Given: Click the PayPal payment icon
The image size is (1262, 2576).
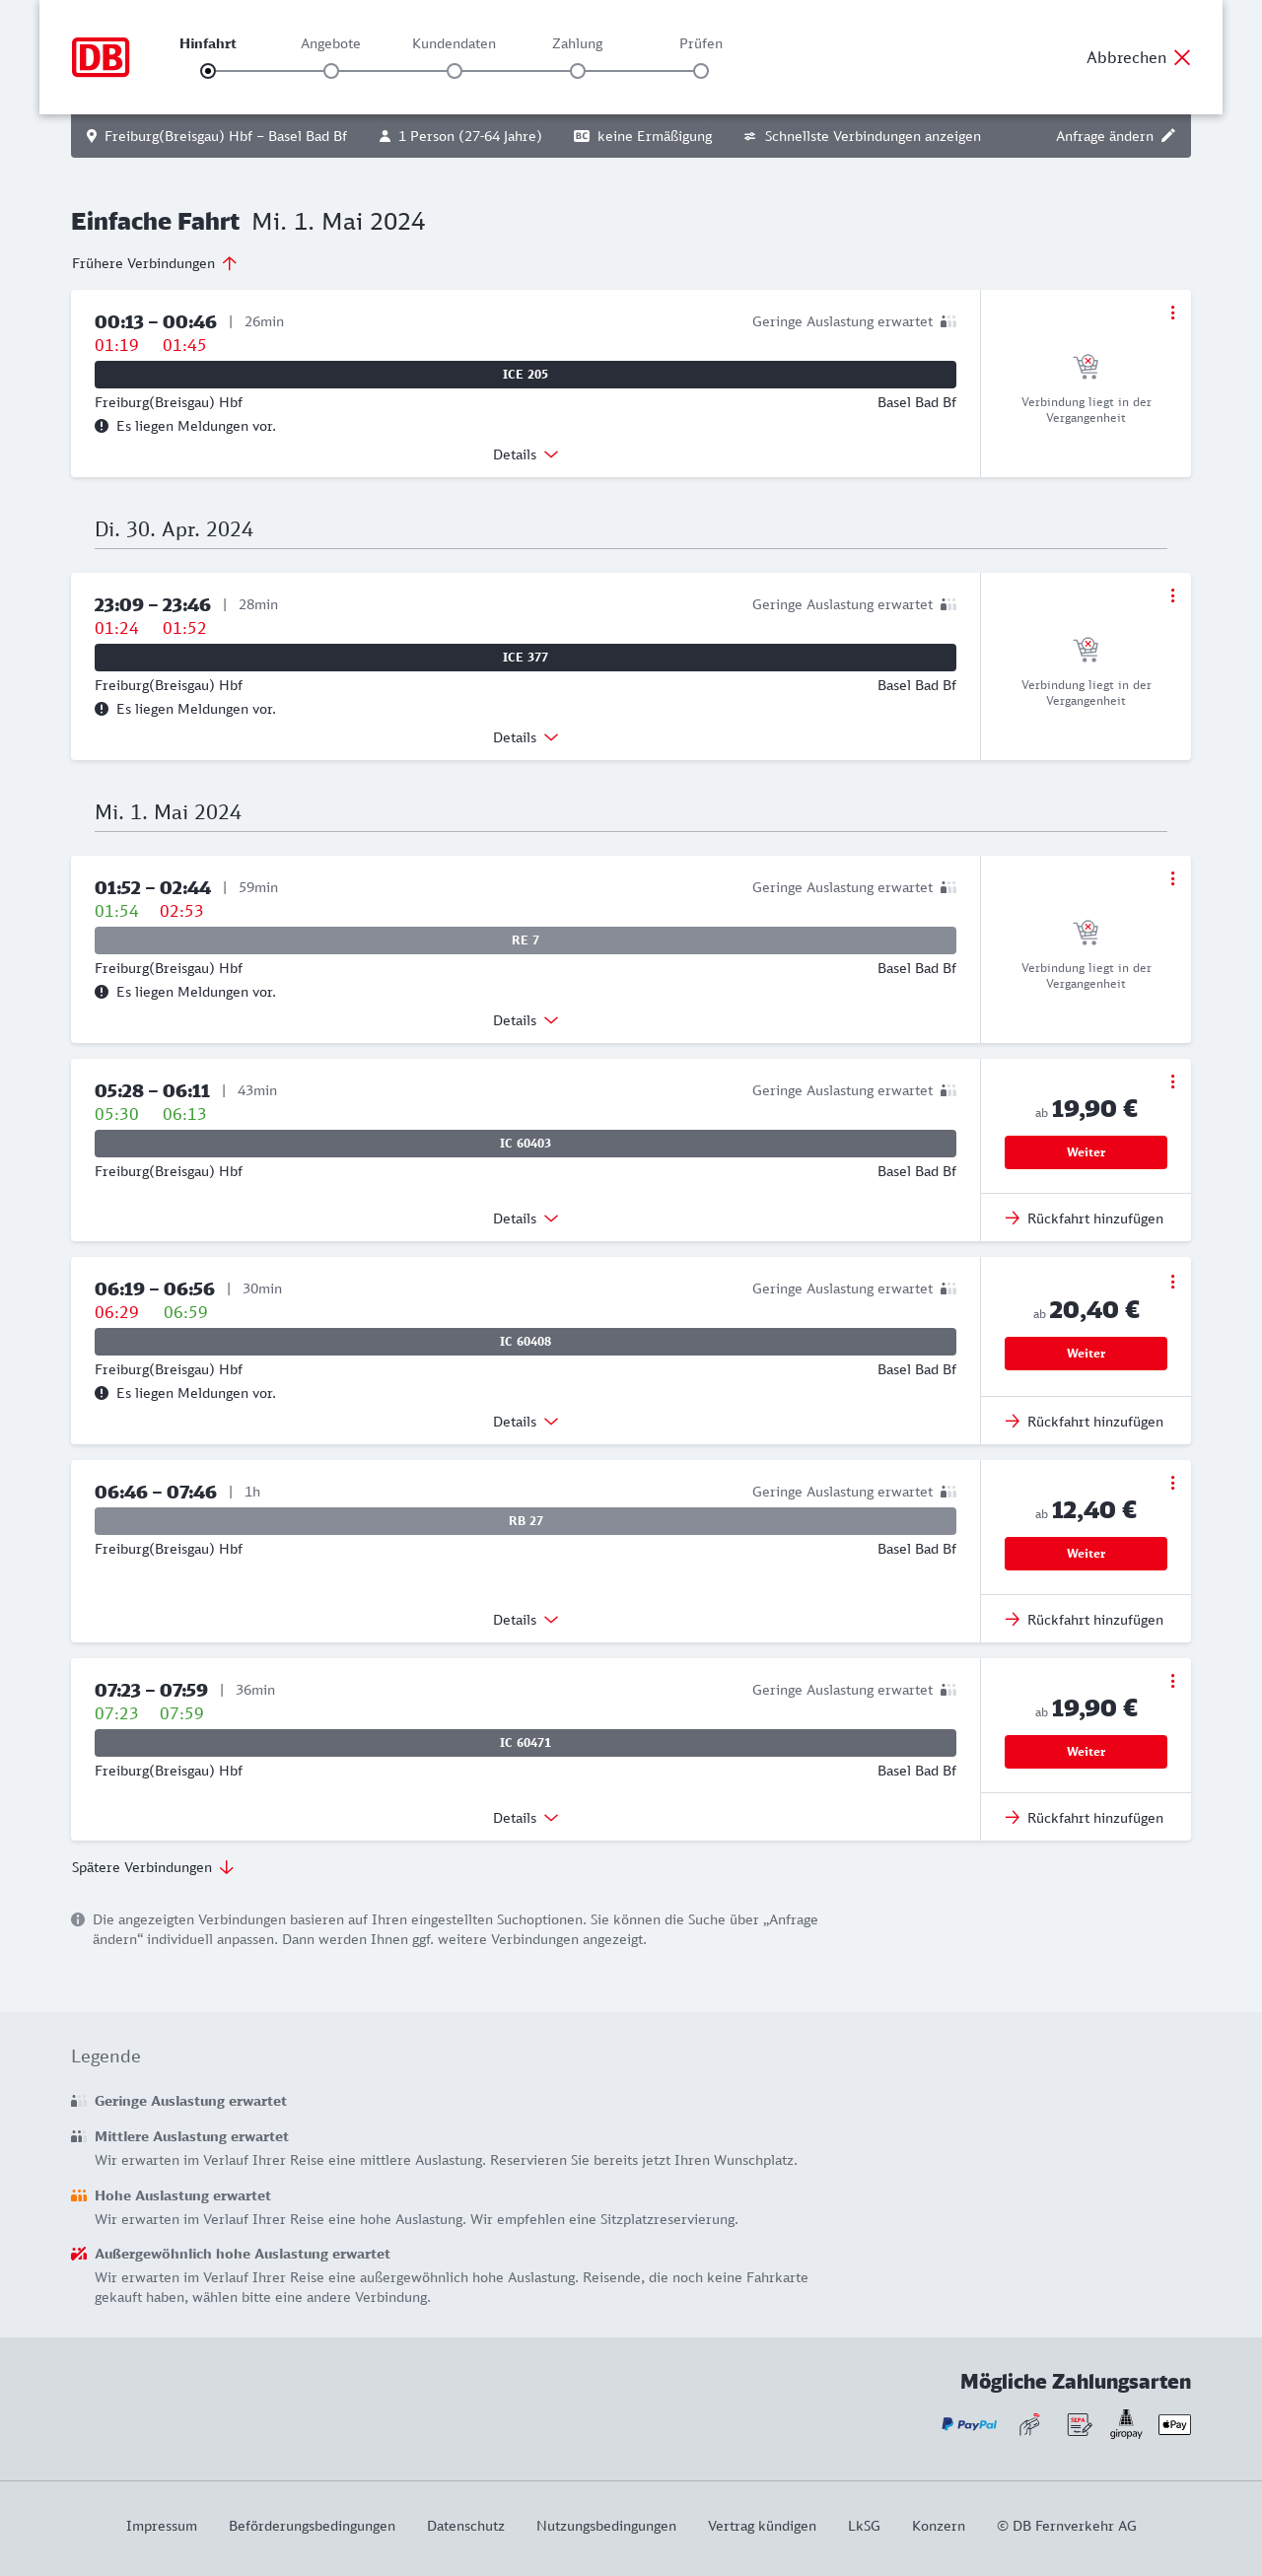Looking at the screenshot, I should [968, 2424].
